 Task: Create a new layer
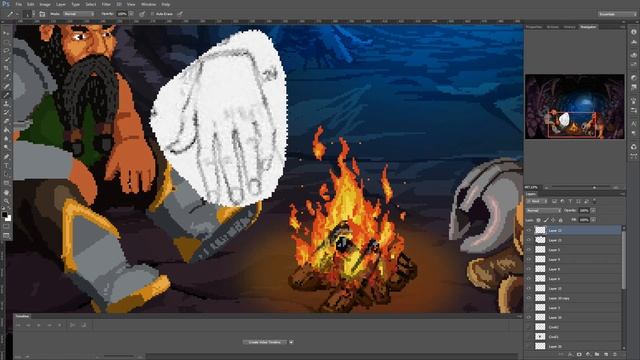coord(606,354)
